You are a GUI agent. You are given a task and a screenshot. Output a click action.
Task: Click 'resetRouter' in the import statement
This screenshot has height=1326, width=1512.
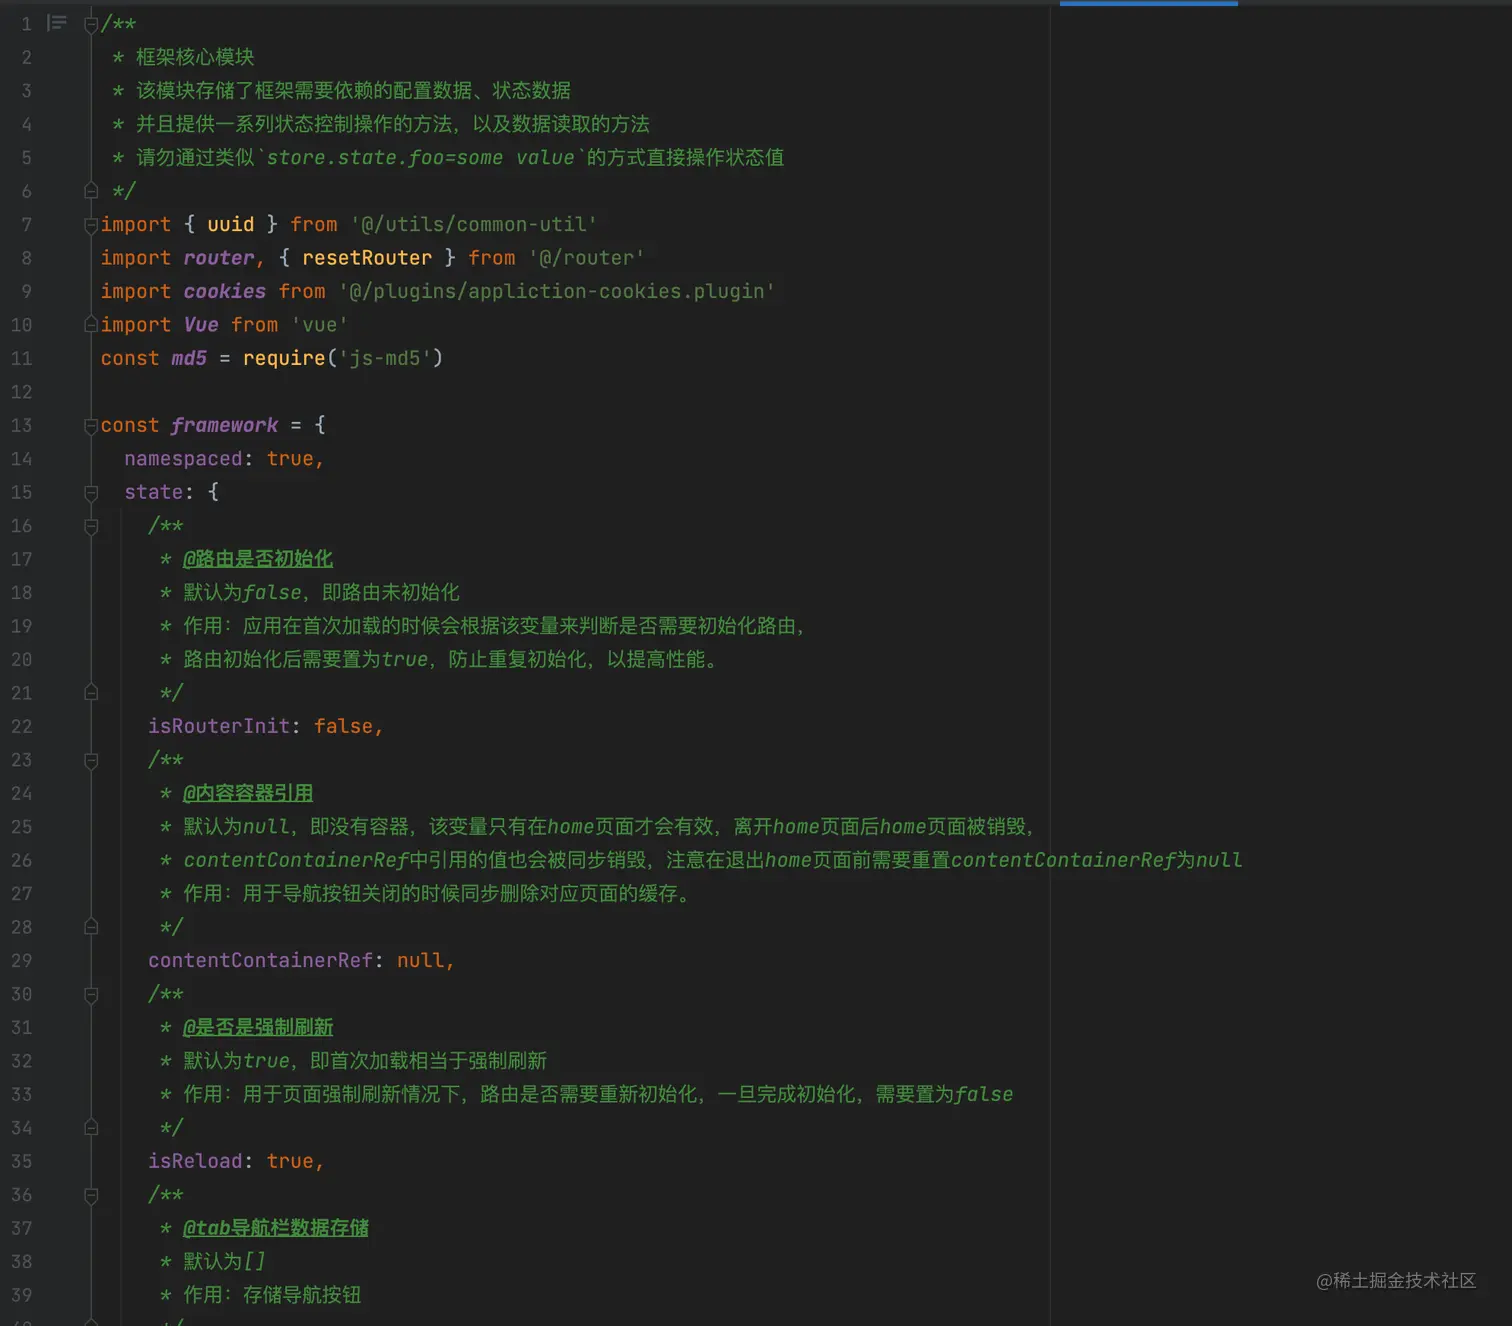click(x=367, y=258)
